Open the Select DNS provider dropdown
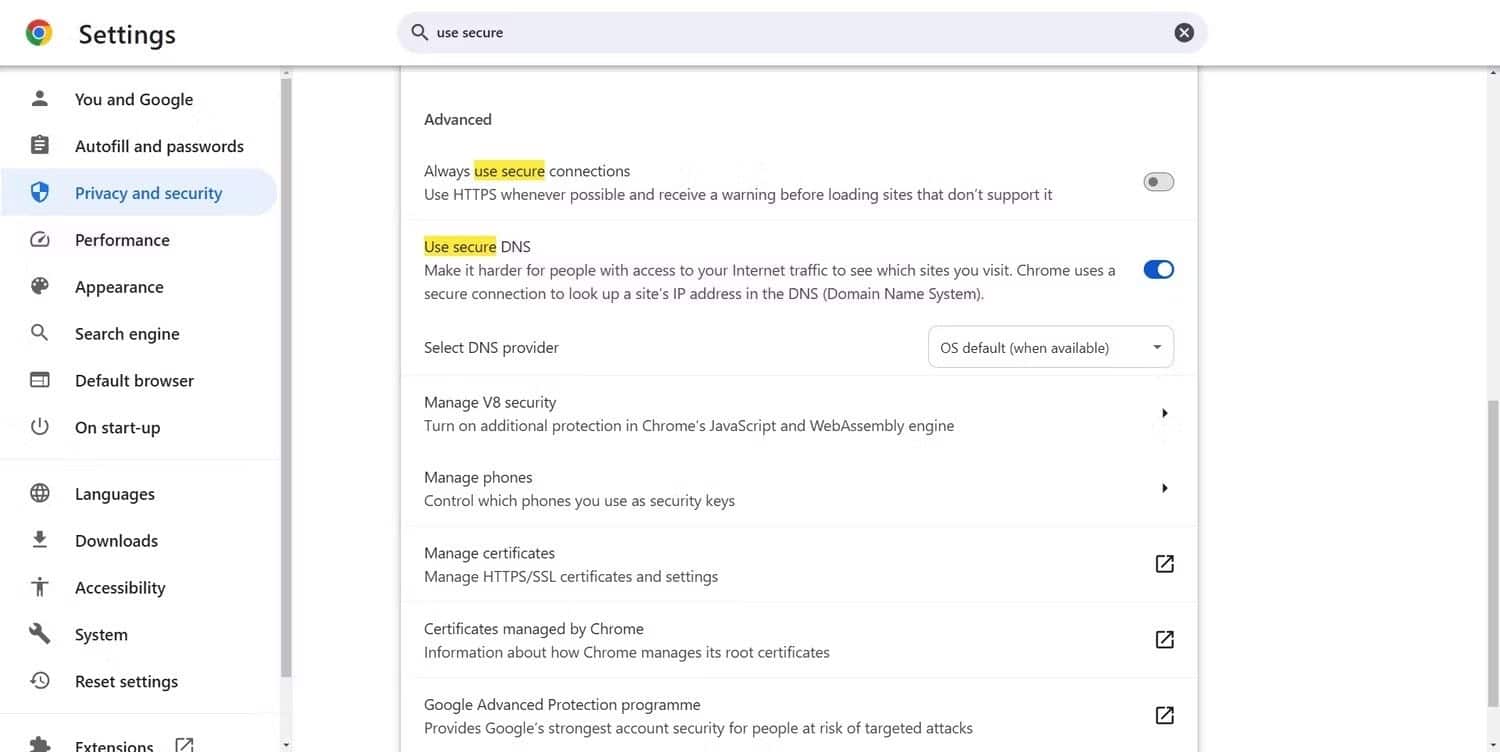Image resolution: width=1500 pixels, height=752 pixels. [1050, 348]
